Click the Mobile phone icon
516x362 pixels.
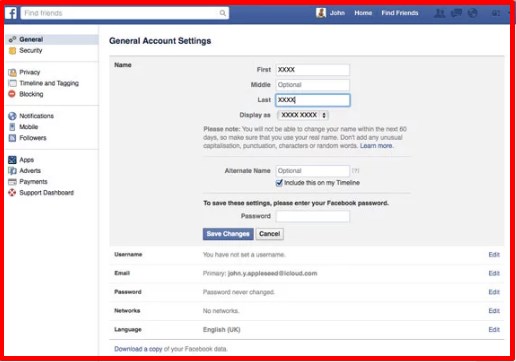pos(12,127)
